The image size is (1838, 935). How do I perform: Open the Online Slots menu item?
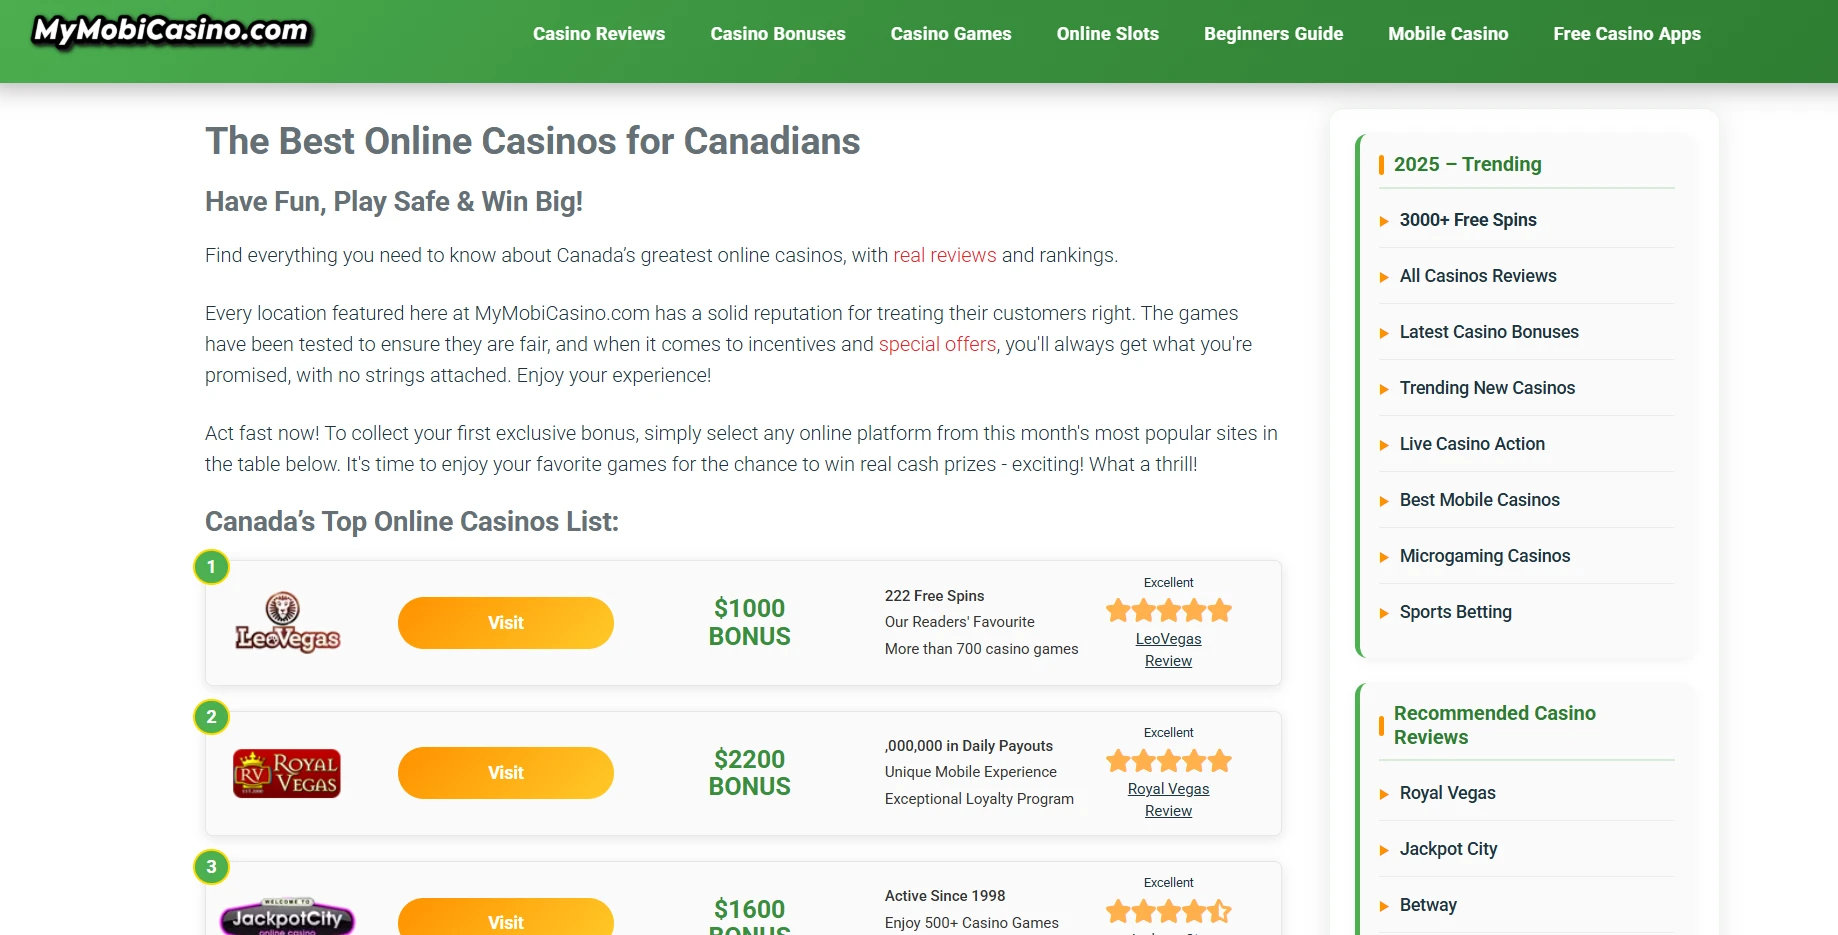click(x=1107, y=34)
